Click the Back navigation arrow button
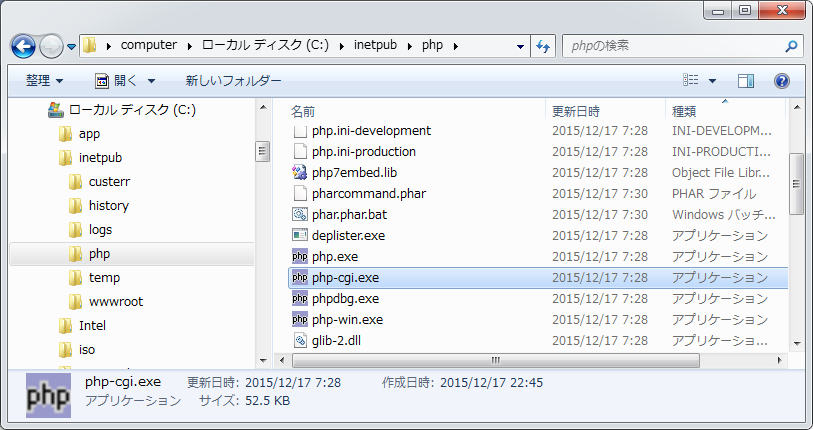This screenshot has height=430, width=813. coord(24,46)
